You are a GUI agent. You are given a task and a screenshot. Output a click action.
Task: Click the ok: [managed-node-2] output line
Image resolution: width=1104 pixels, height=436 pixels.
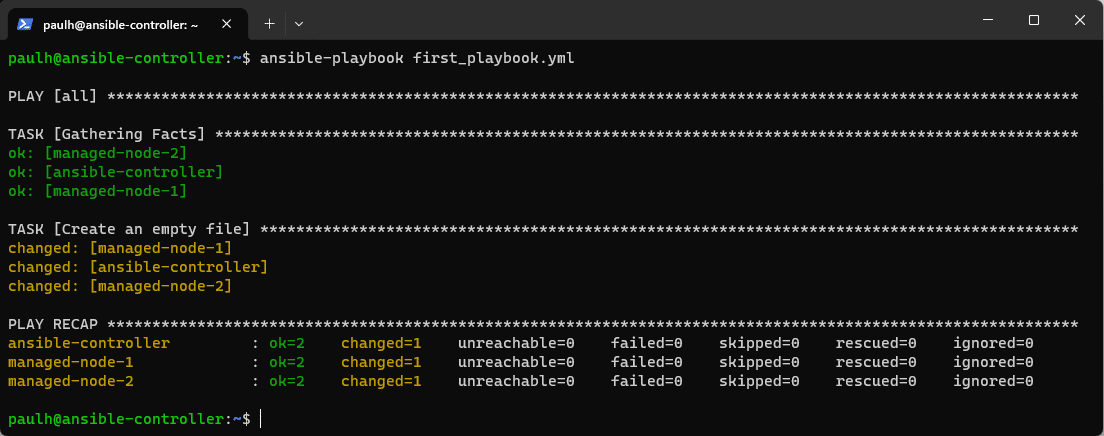point(98,153)
